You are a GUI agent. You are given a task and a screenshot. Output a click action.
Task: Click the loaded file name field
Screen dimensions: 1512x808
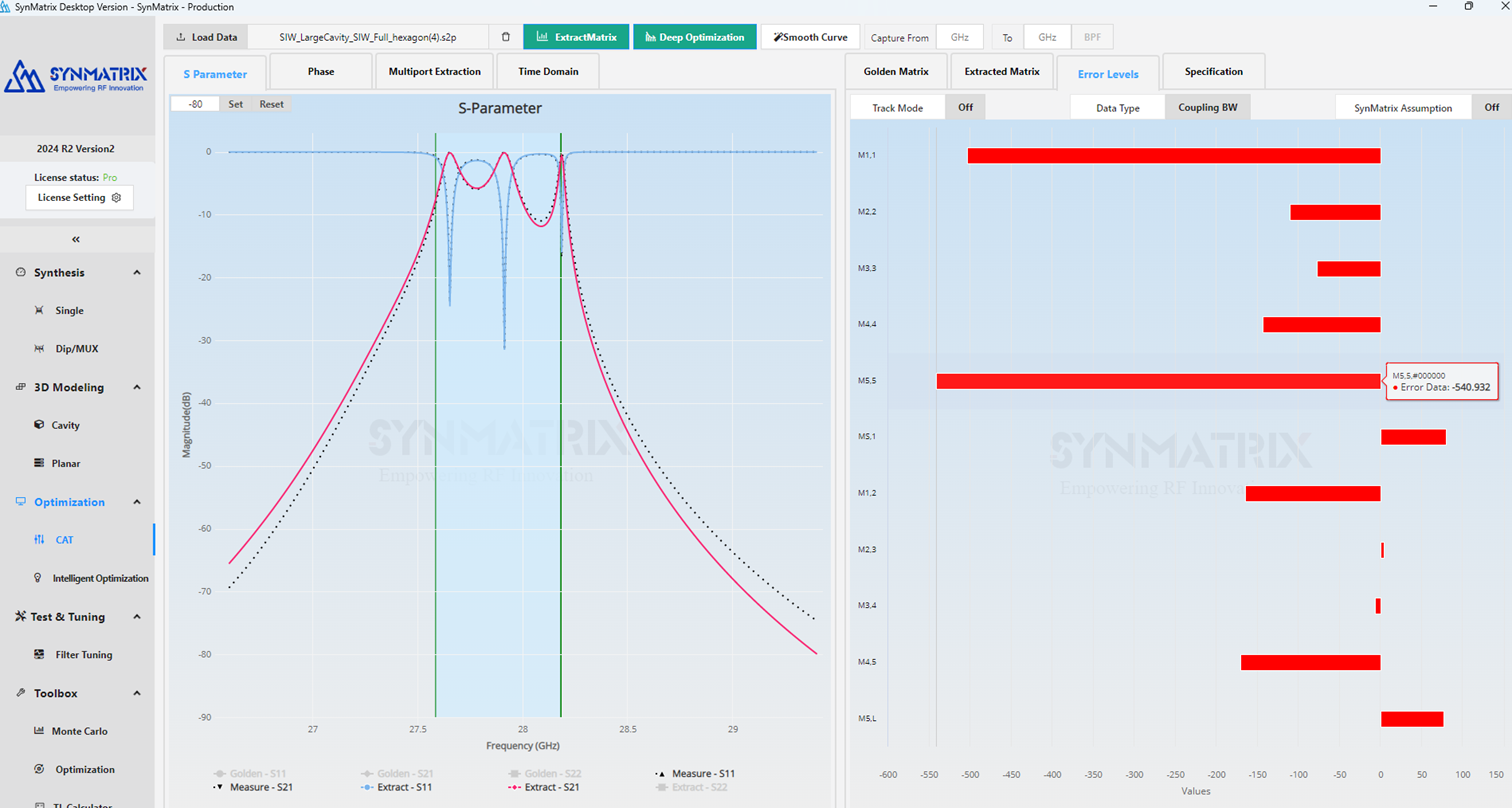tap(368, 38)
